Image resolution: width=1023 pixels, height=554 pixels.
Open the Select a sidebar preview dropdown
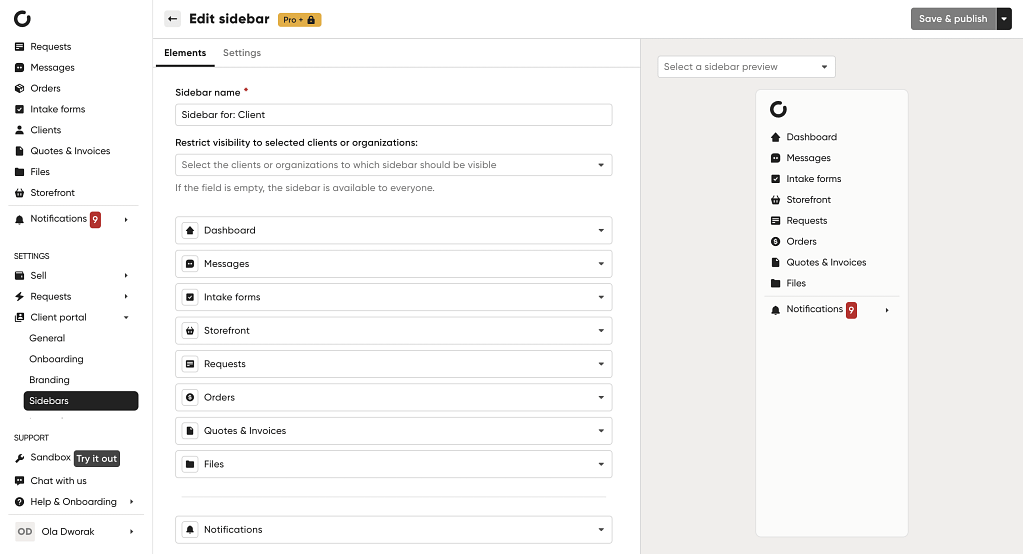click(x=746, y=67)
